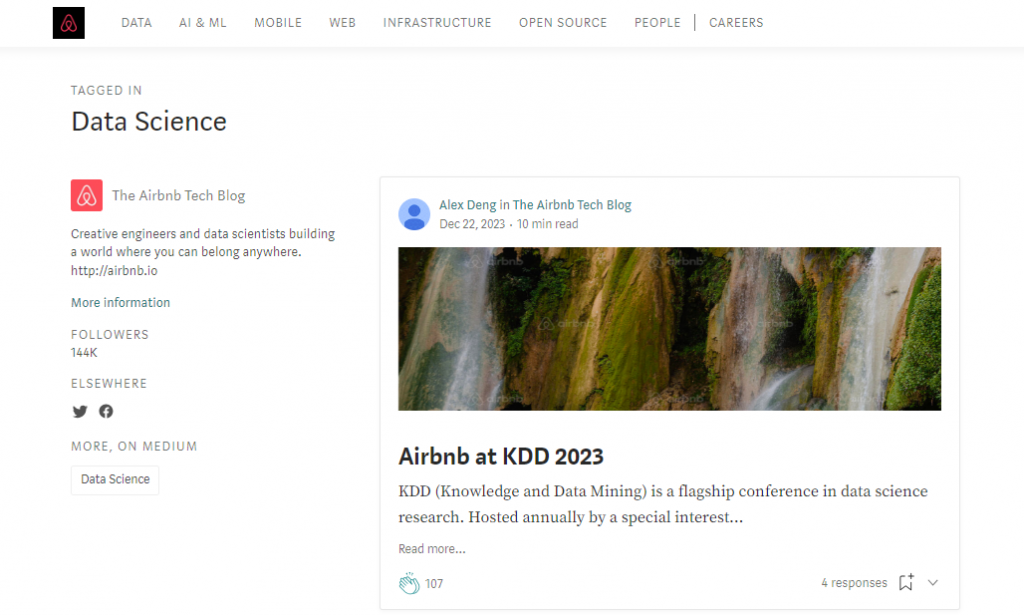Click the More information link
The height and width of the screenshot is (616, 1024).
pyautogui.click(x=120, y=302)
